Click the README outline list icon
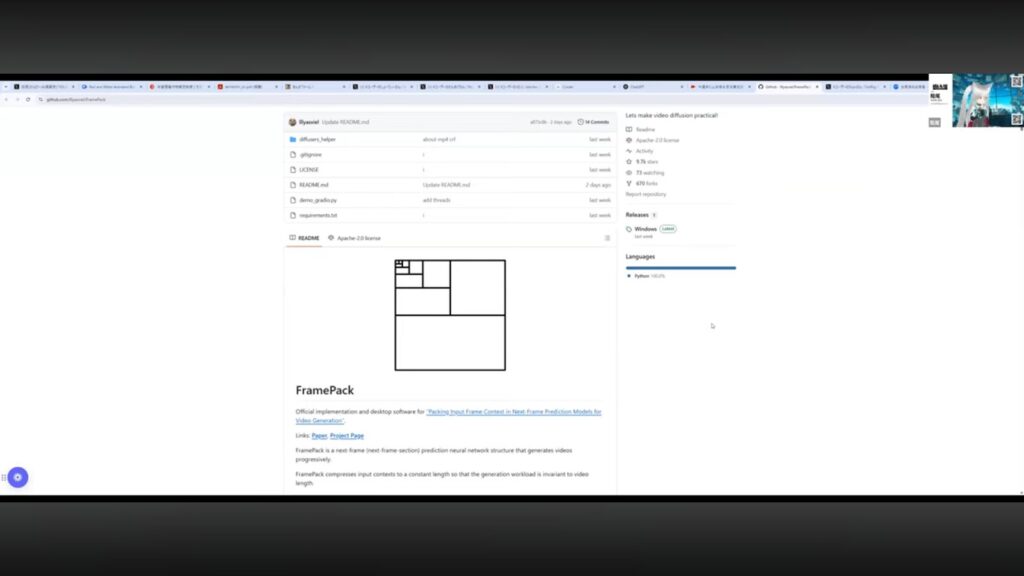1024x576 pixels. [x=607, y=238]
